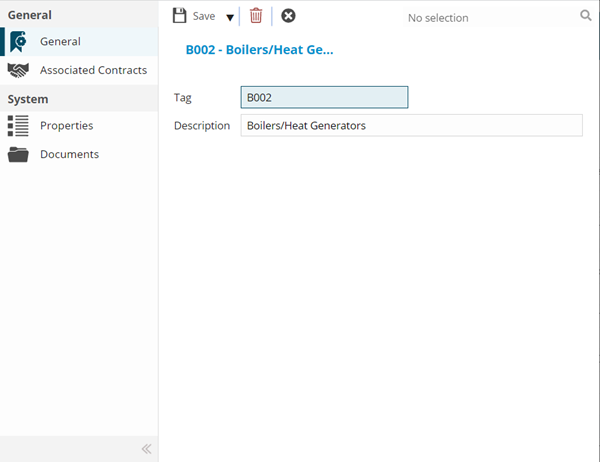Click the circled X cancel icon
Viewport: 600px width, 462px height.
pyautogui.click(x=288, y=16)
